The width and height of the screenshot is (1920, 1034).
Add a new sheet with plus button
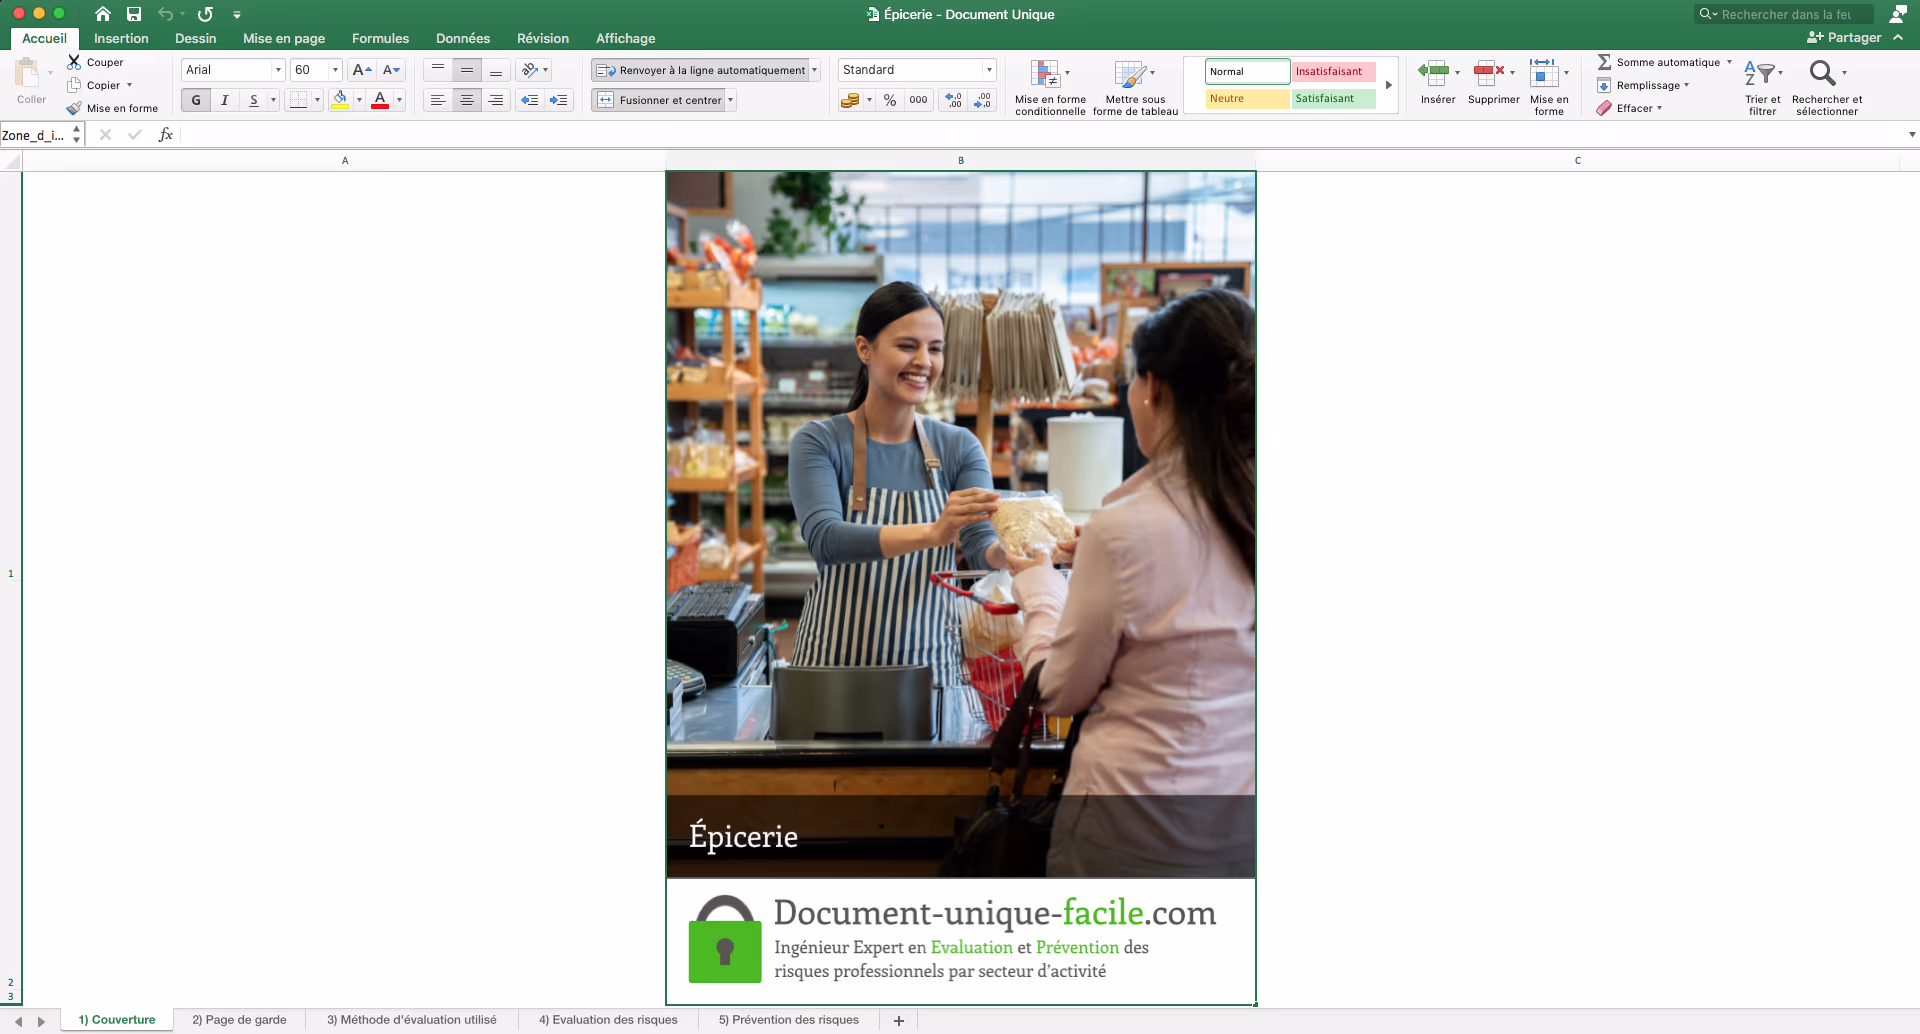click(899, 1020)
